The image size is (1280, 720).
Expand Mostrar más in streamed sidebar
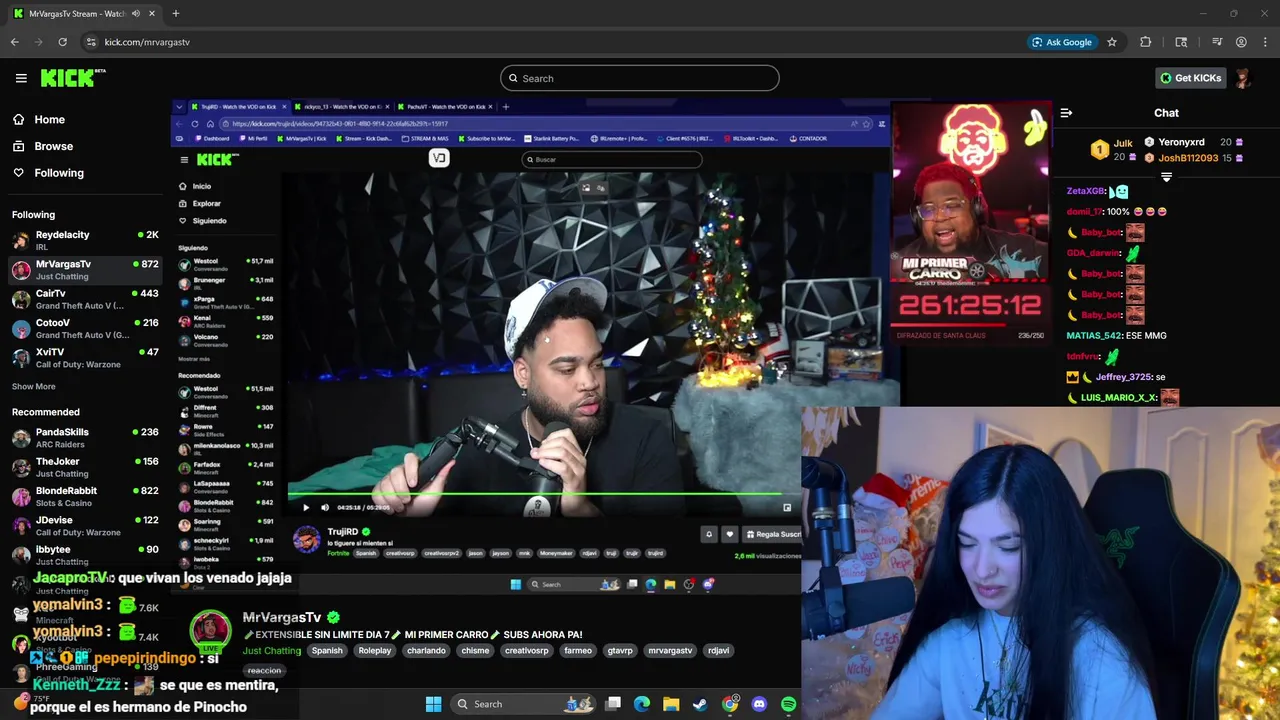[x=194, y=358]
